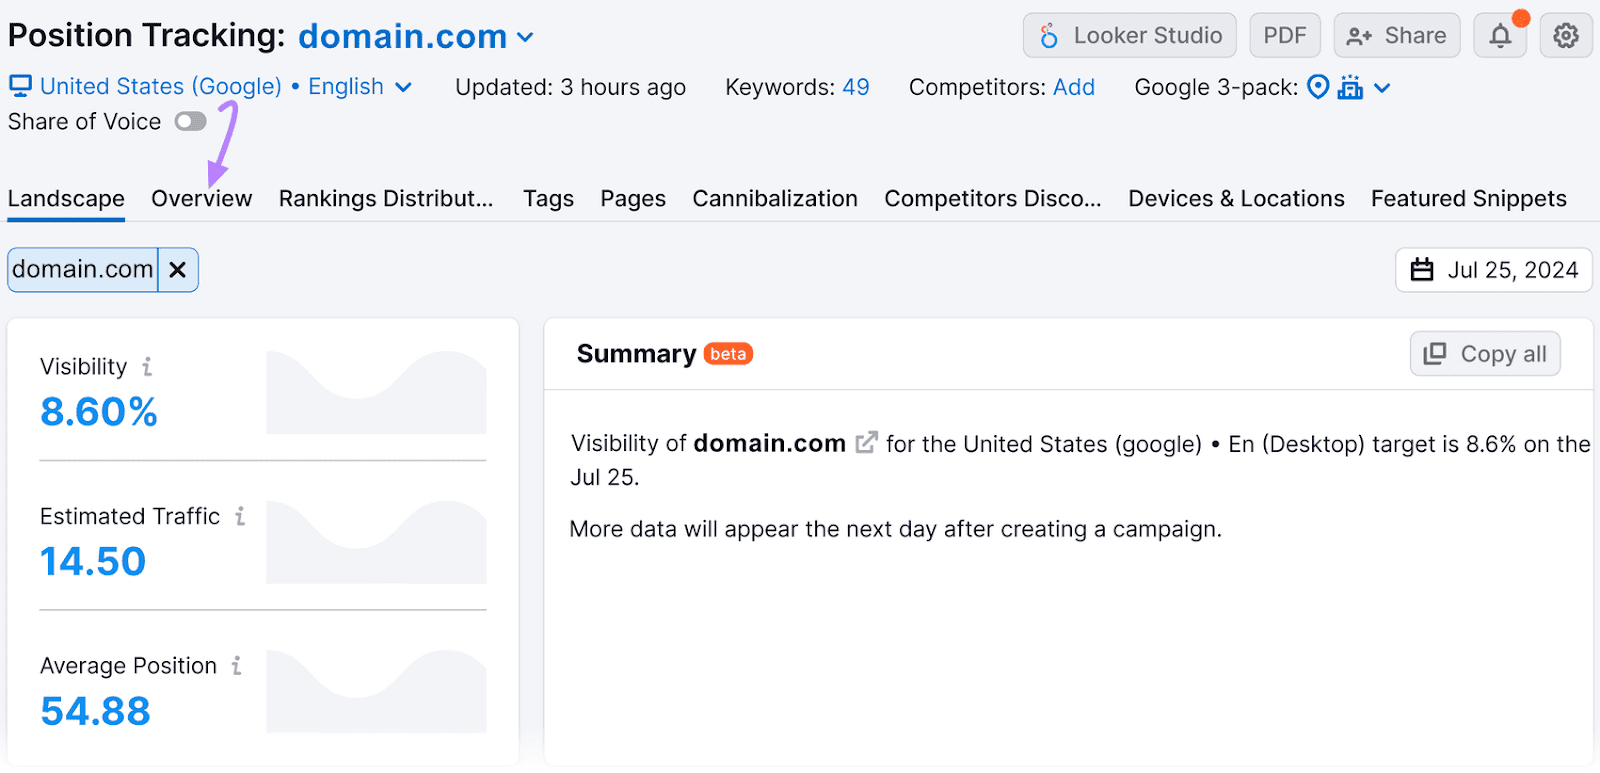Click the Google 3-pack business building icon

coord(1351,88)
